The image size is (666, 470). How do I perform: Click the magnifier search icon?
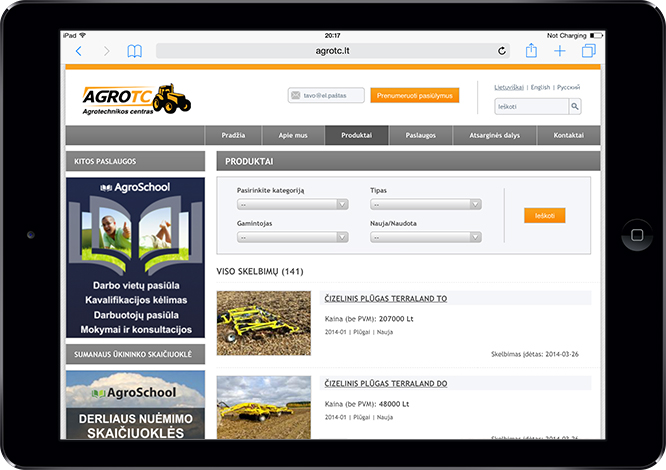[575, 107]
